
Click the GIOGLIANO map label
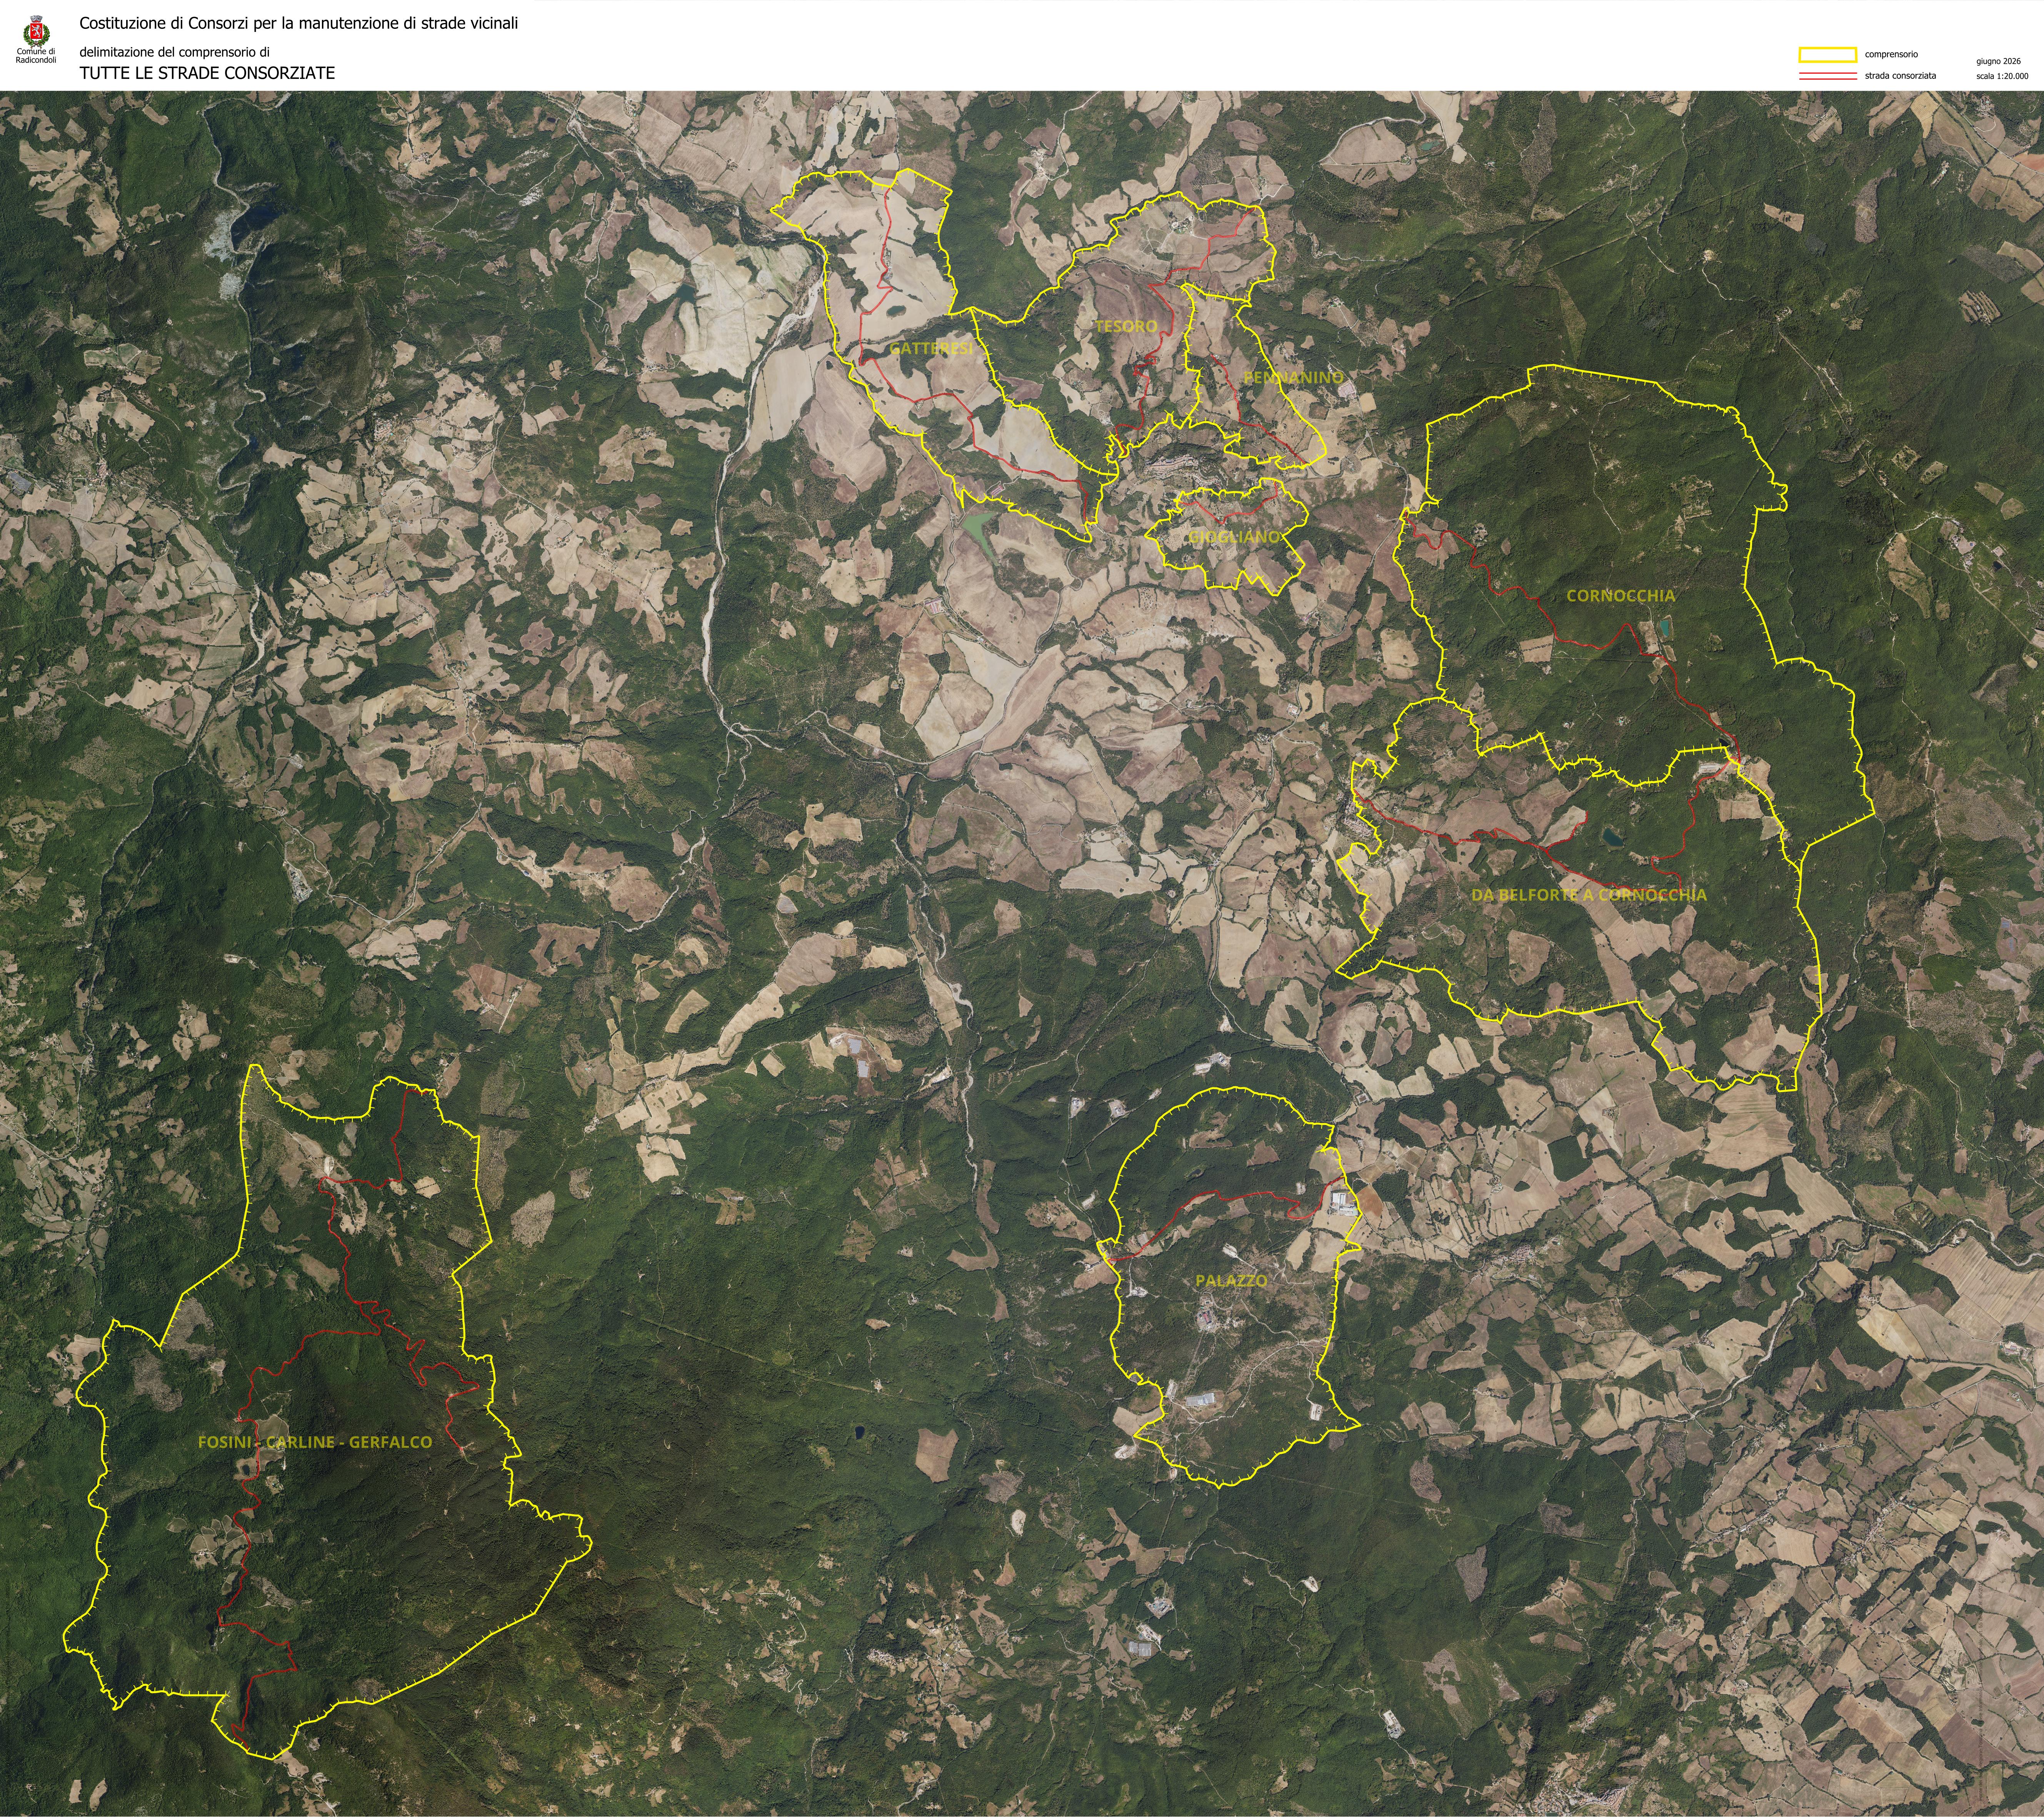[x=1233, y=537]
